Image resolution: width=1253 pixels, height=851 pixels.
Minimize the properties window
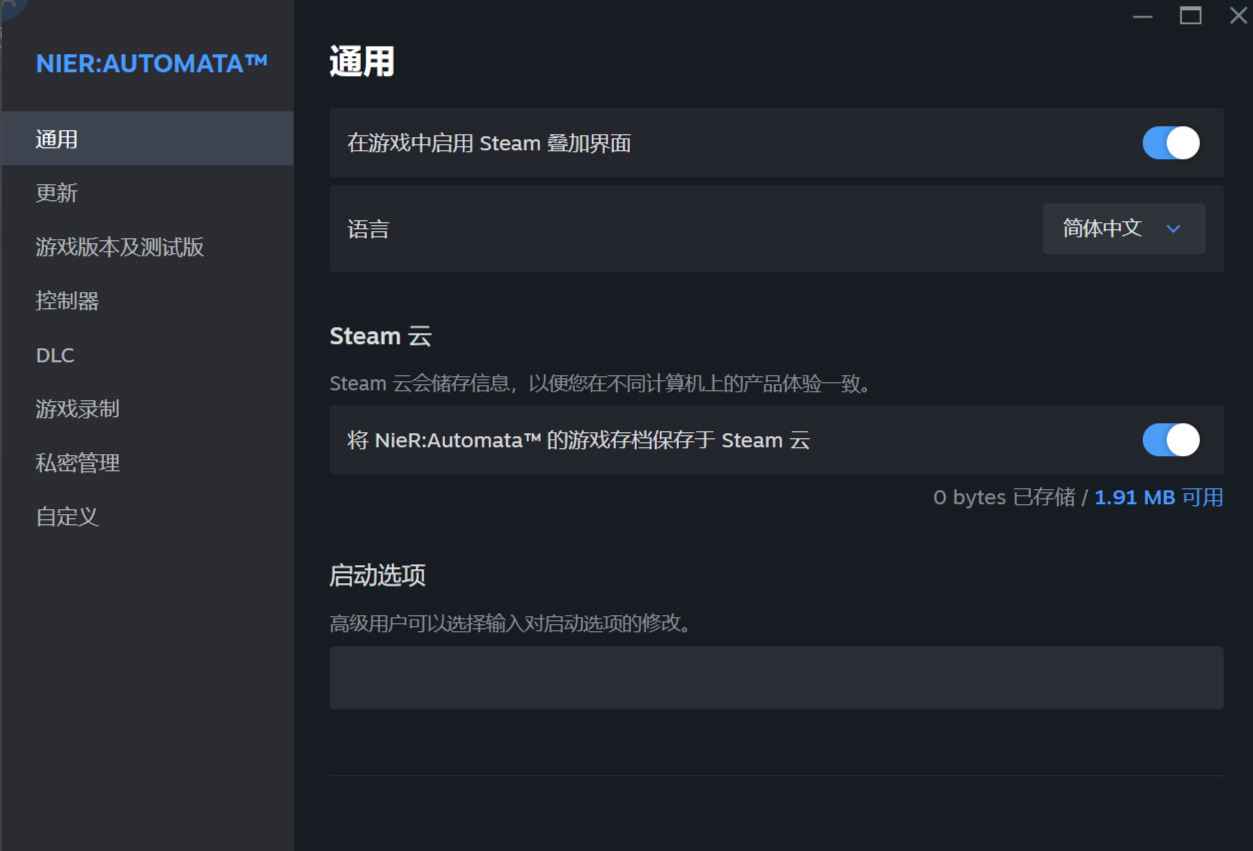coord(1143,17)
